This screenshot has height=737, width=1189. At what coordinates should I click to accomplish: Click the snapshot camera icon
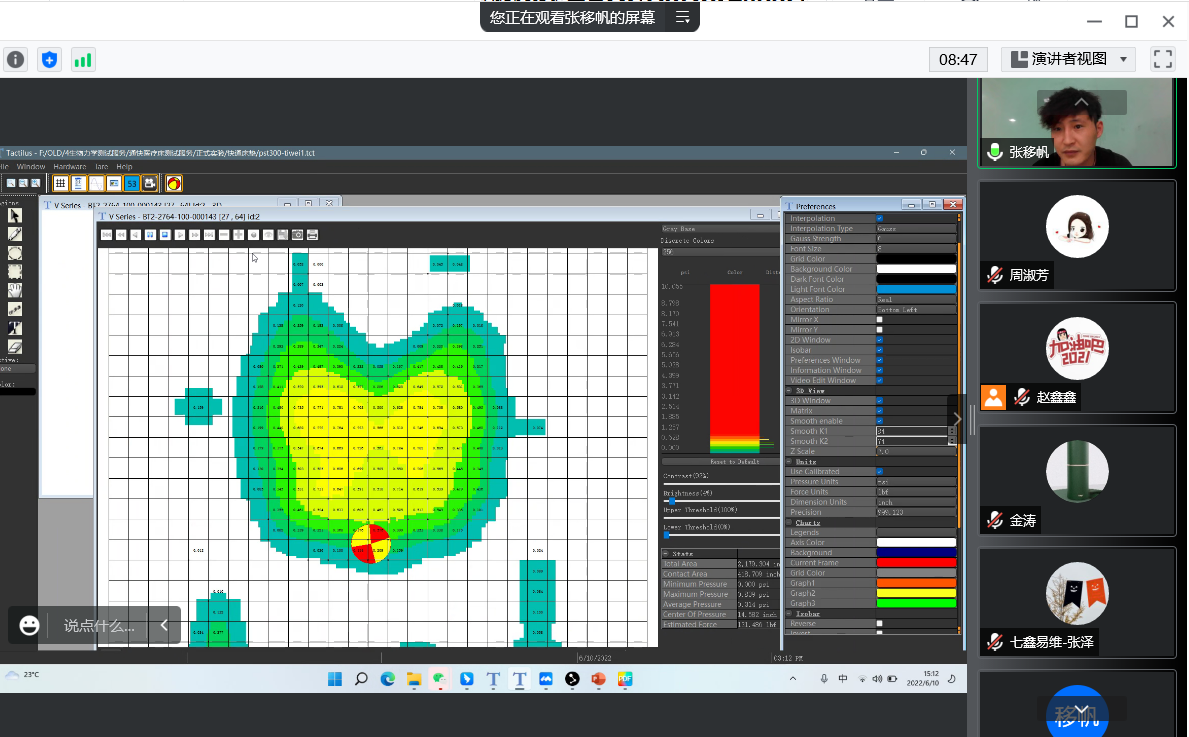[297, 235]
